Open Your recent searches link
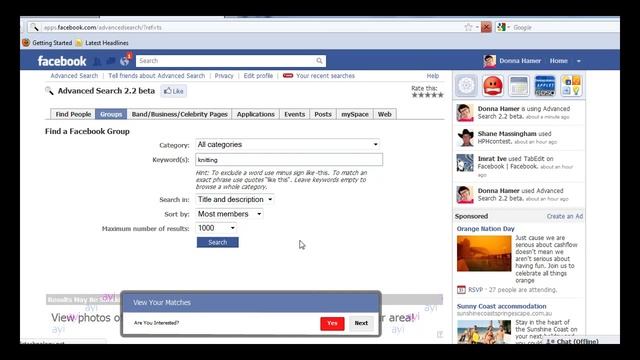The width and height of the screenshot is (640, 360). coord(325,76)
